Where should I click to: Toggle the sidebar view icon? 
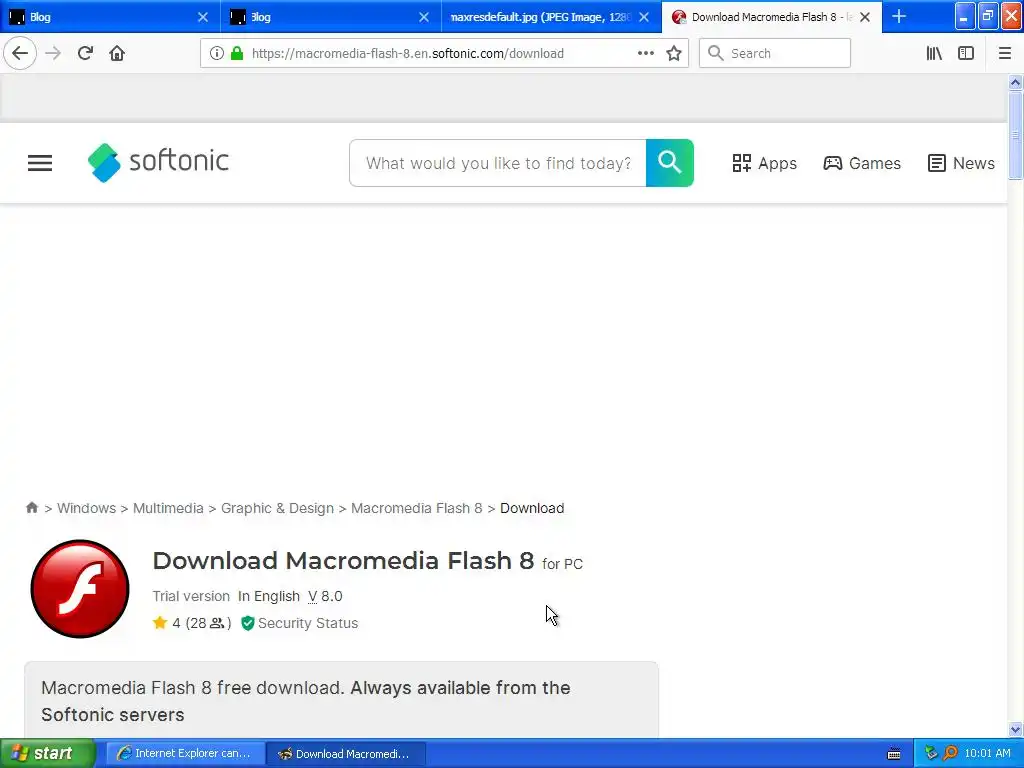click(x=966, y=54)
